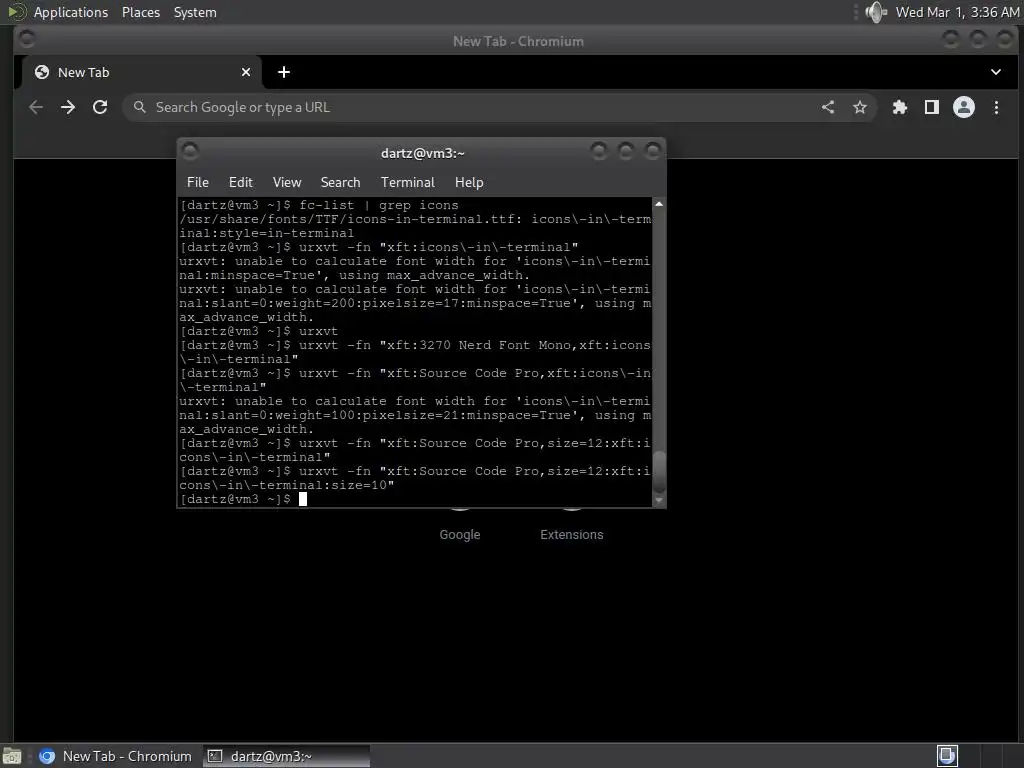Image resolution: width=1024 pixels, height=768 pixels.
Task: Go back using Chromium back arrow
Action: click(x=36, y=107)
